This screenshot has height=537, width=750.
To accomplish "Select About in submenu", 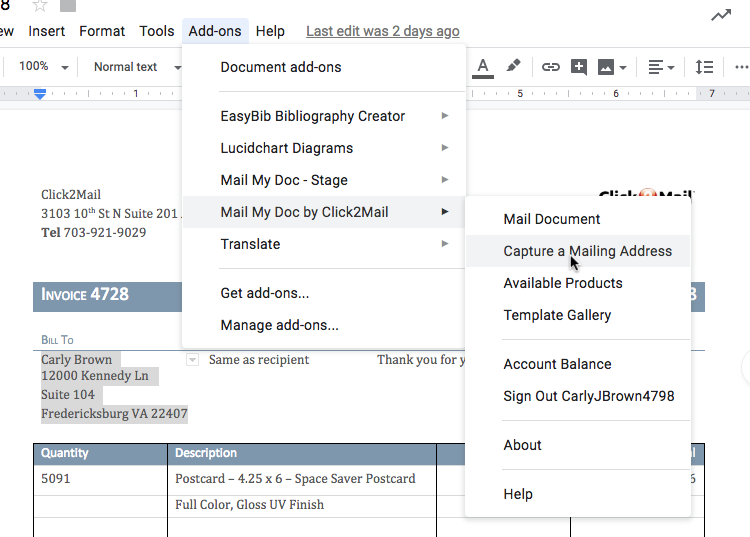I will click(x=578, y=445).
